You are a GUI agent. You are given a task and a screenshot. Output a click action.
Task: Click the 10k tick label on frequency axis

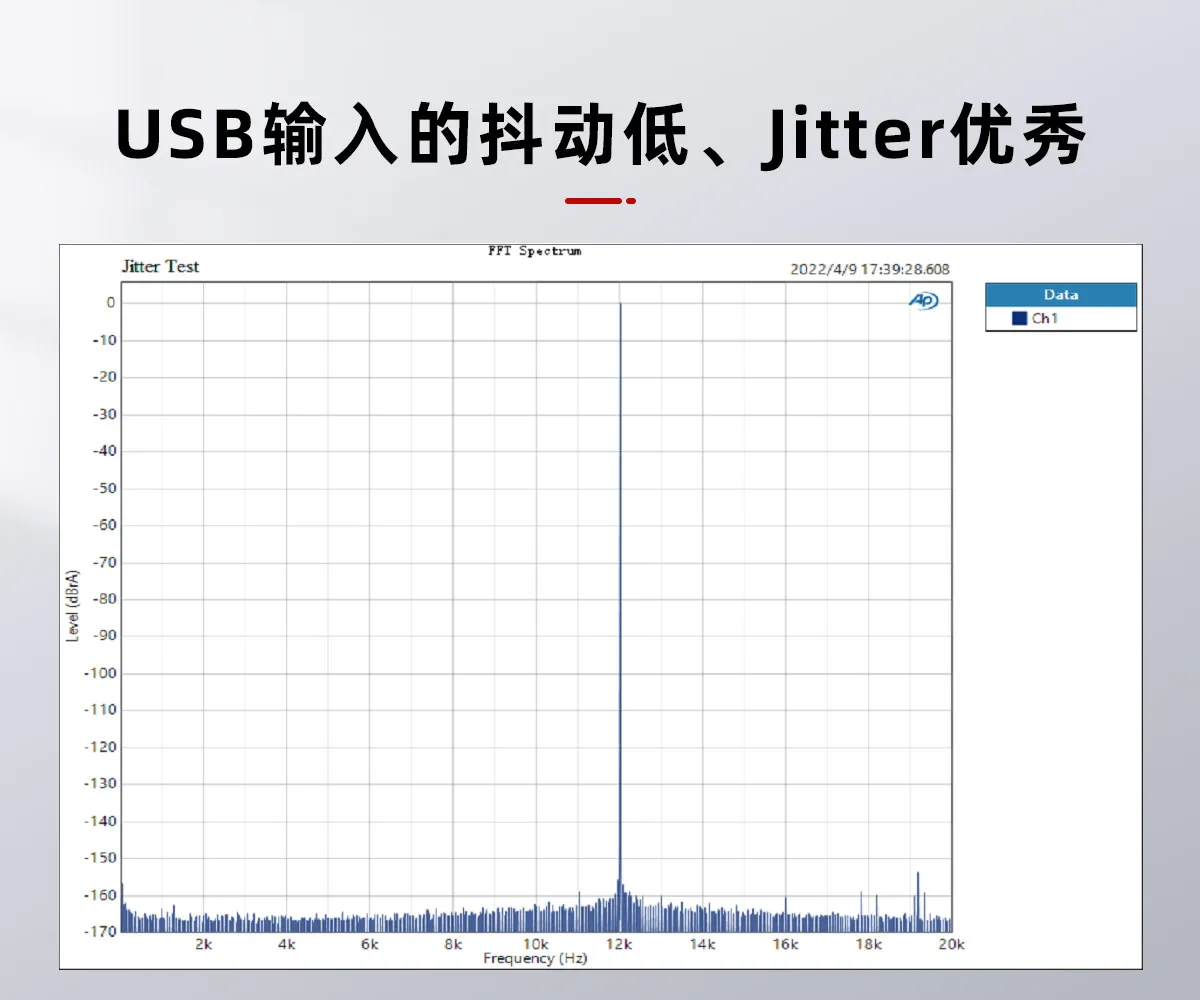(536, 945)
